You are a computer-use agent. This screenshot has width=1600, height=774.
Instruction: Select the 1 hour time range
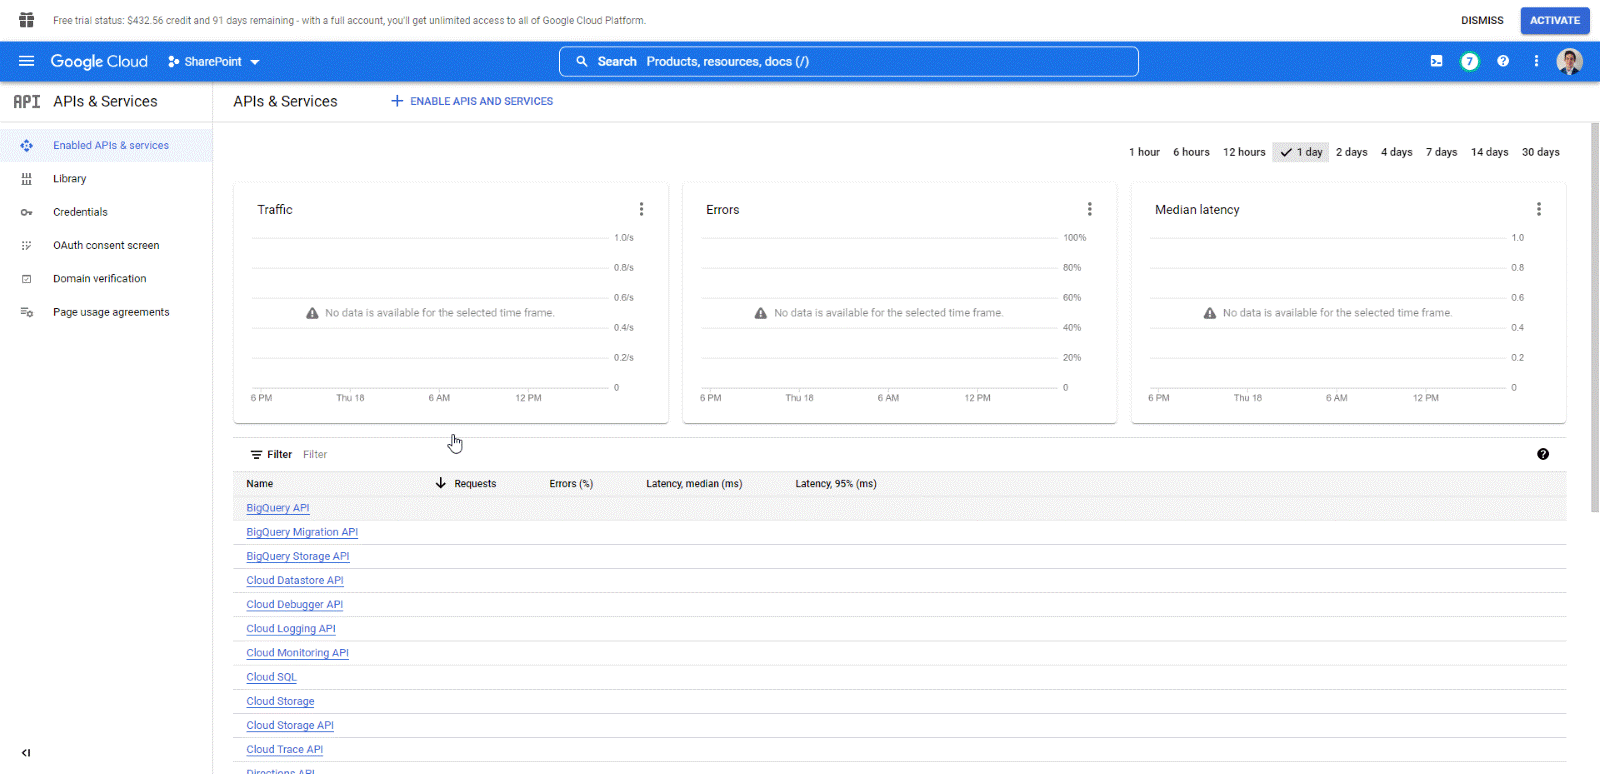[1144, 152]
